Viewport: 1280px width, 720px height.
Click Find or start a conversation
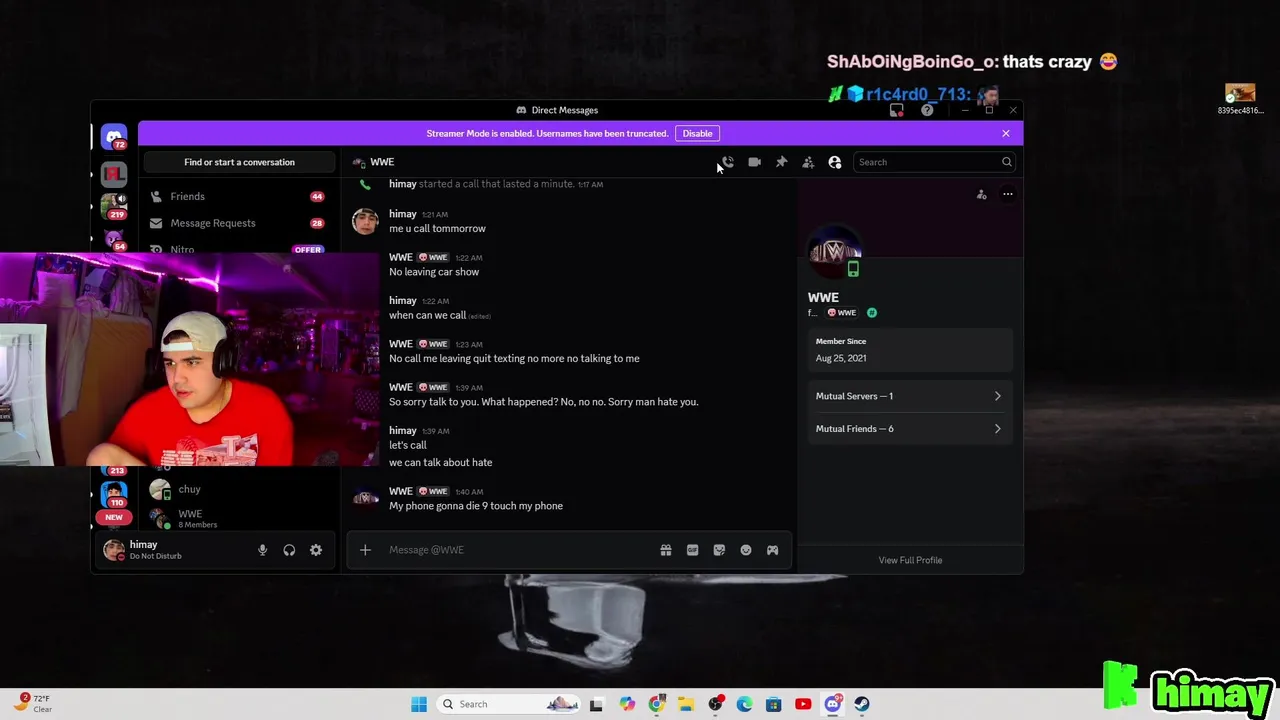pos(239,162)
